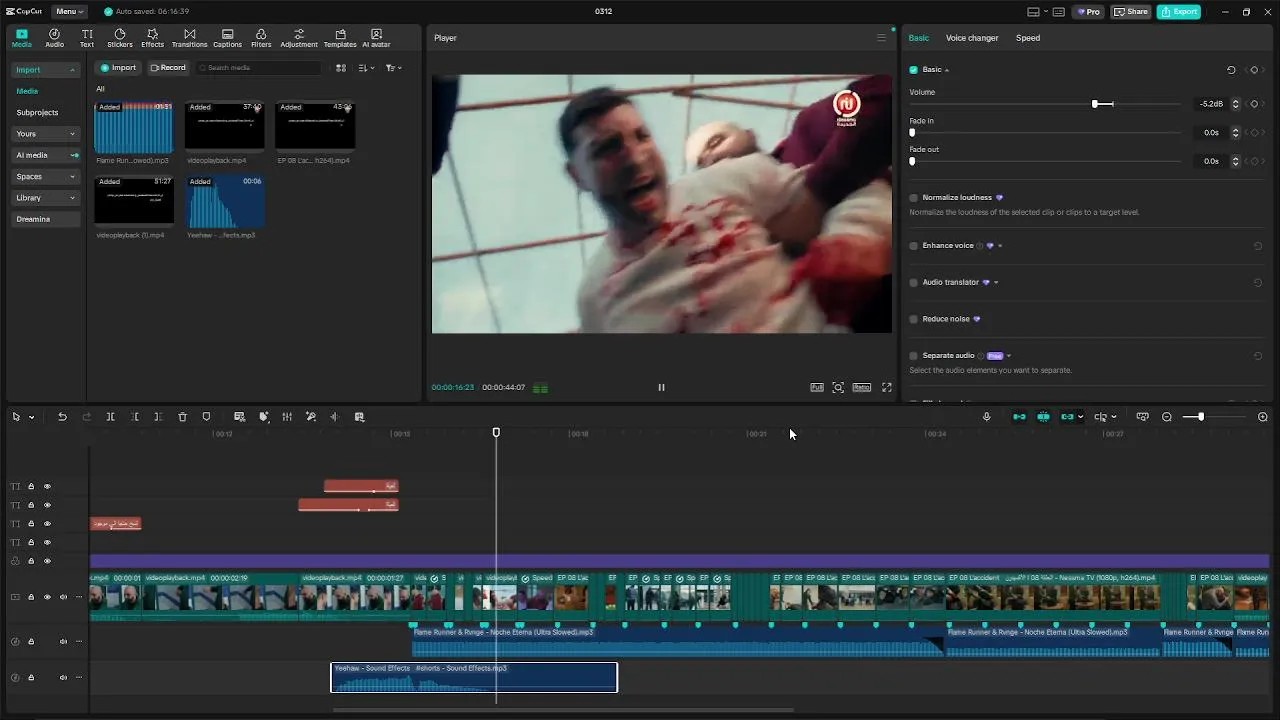Open the Text tab
The image size is (1280, 720).
pos(87,38)
